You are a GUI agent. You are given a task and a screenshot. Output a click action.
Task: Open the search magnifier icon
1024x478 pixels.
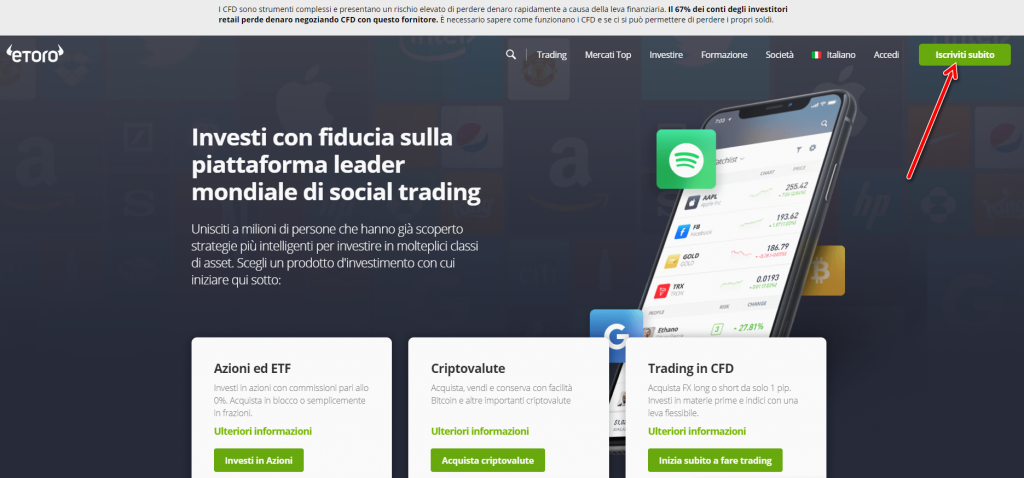point(511,54)
